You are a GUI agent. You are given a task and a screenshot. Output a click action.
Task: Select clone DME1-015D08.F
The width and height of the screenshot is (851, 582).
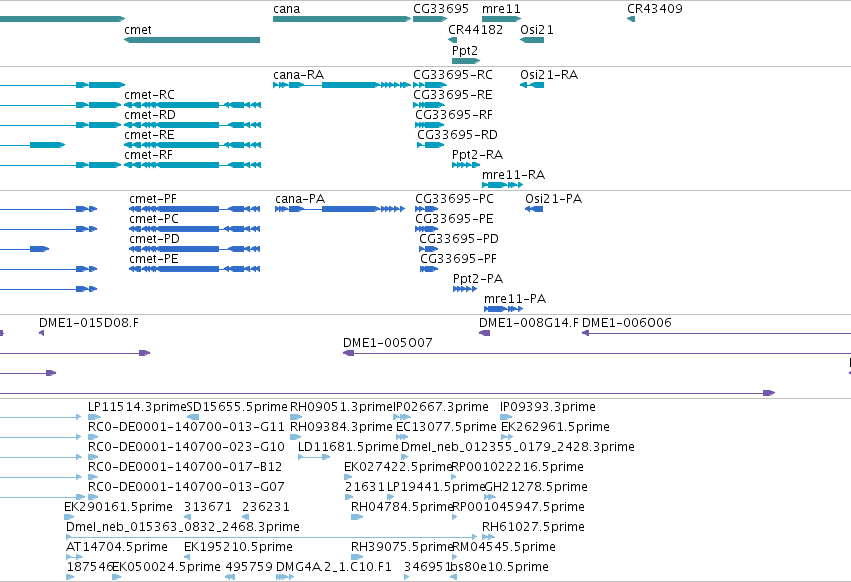88,323
